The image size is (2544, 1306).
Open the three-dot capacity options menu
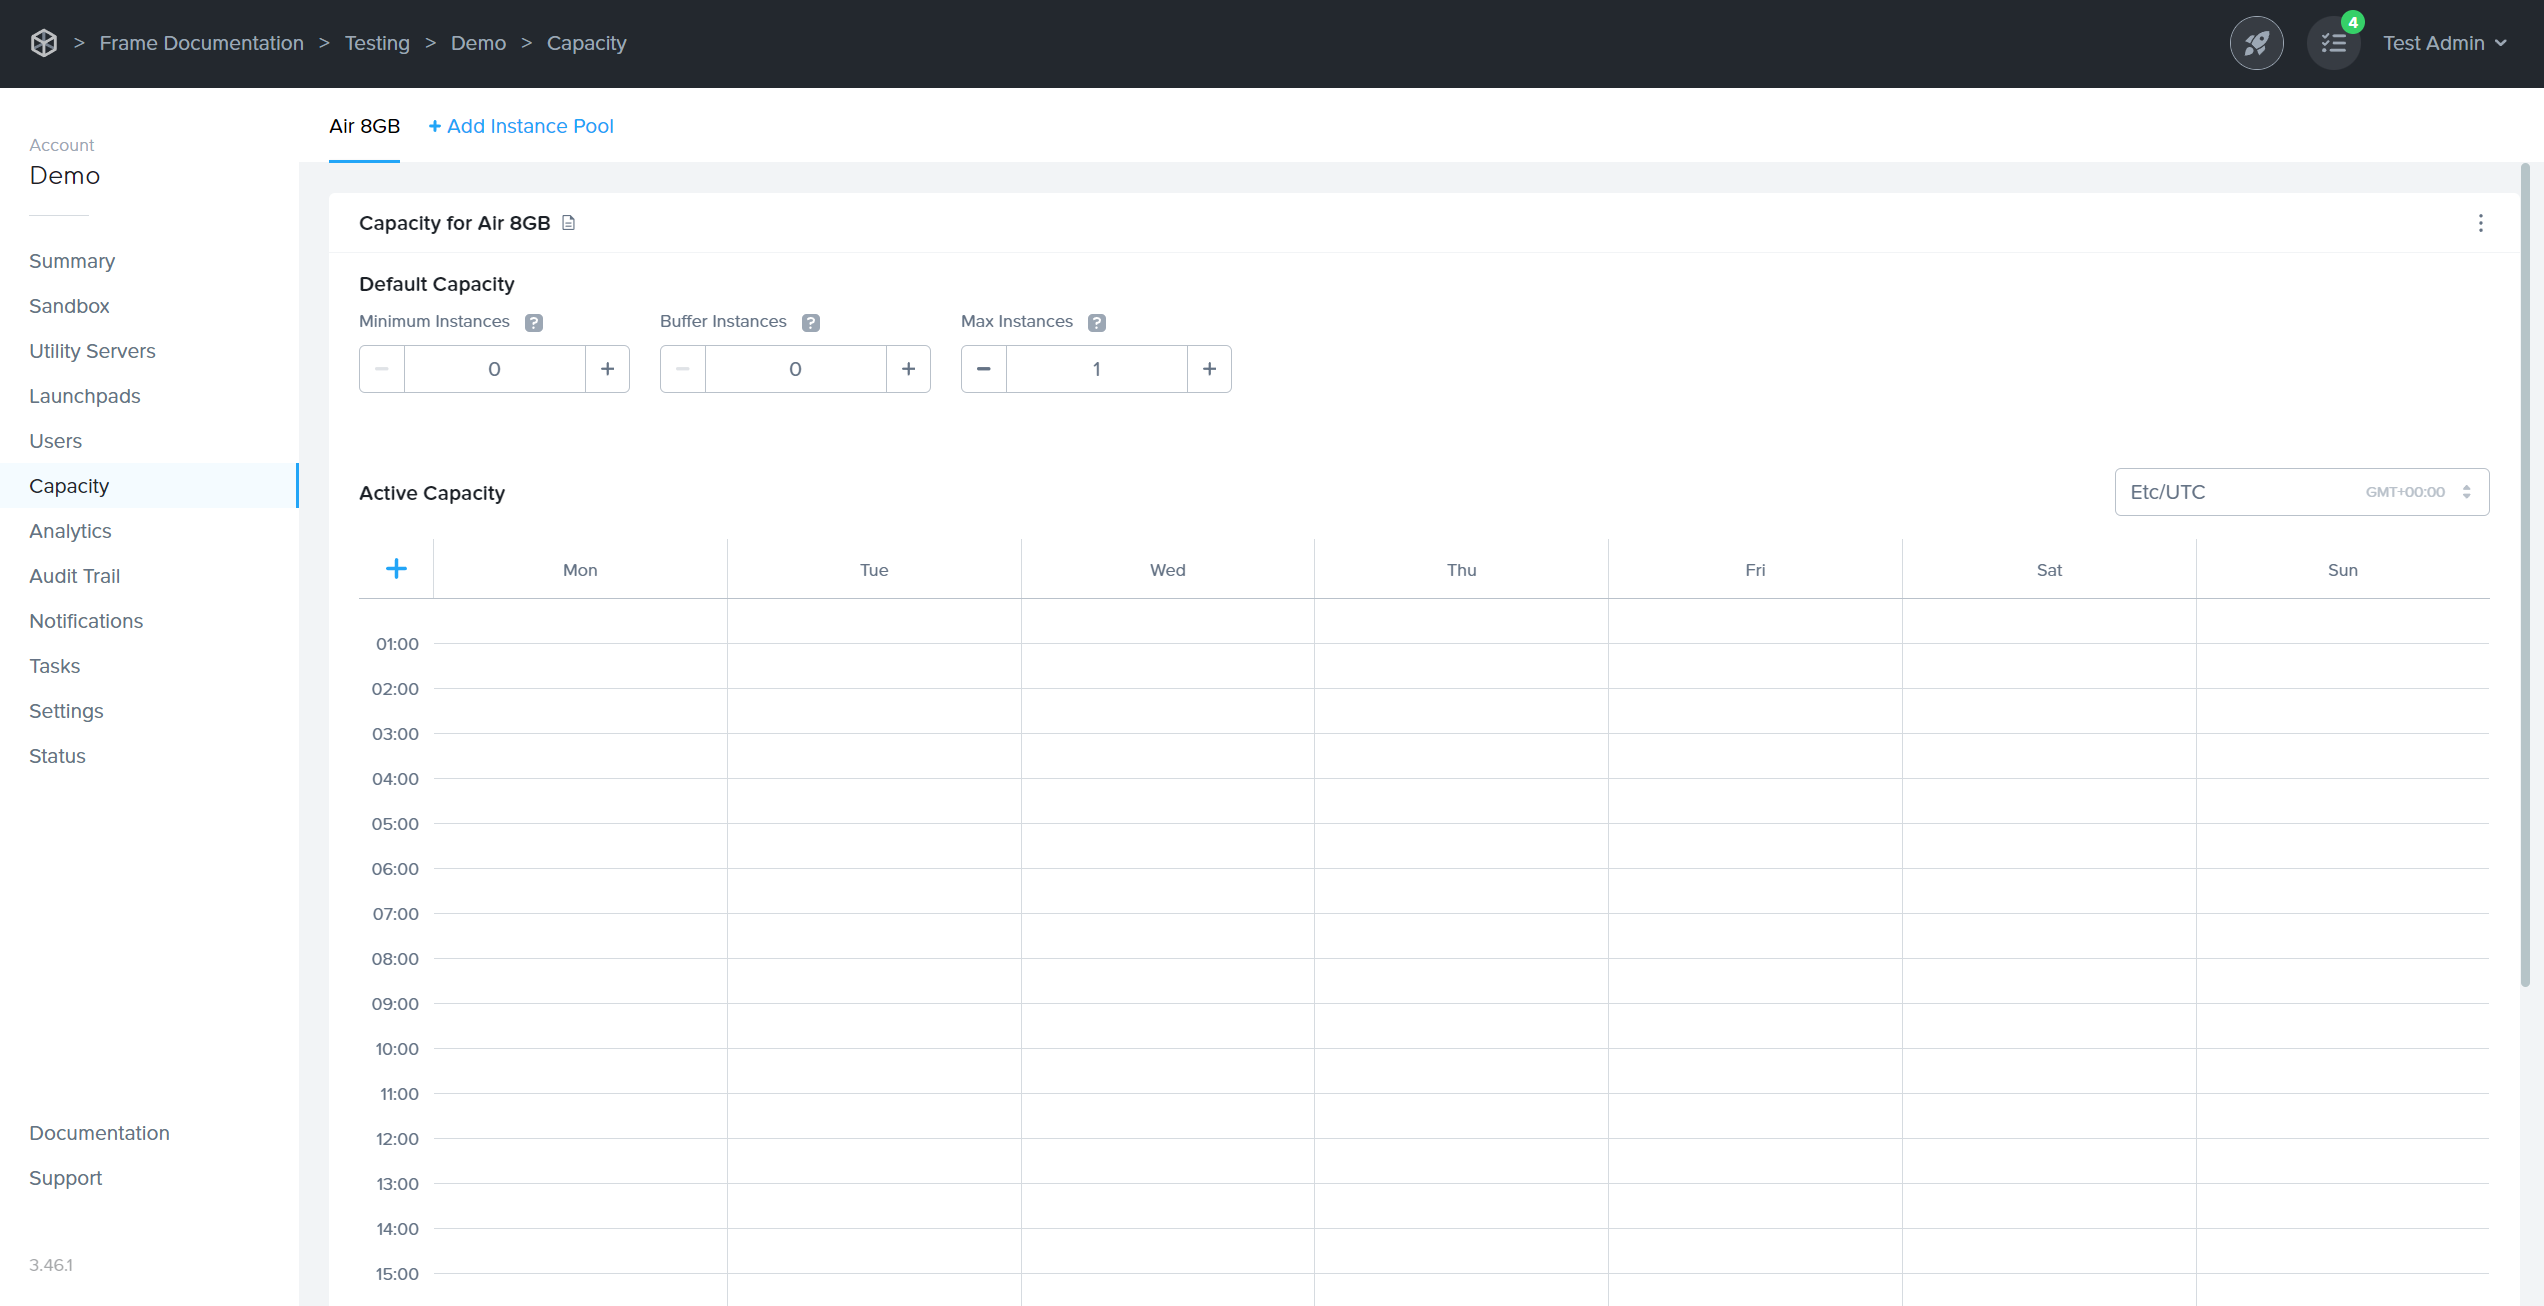tap(2480, 223)
